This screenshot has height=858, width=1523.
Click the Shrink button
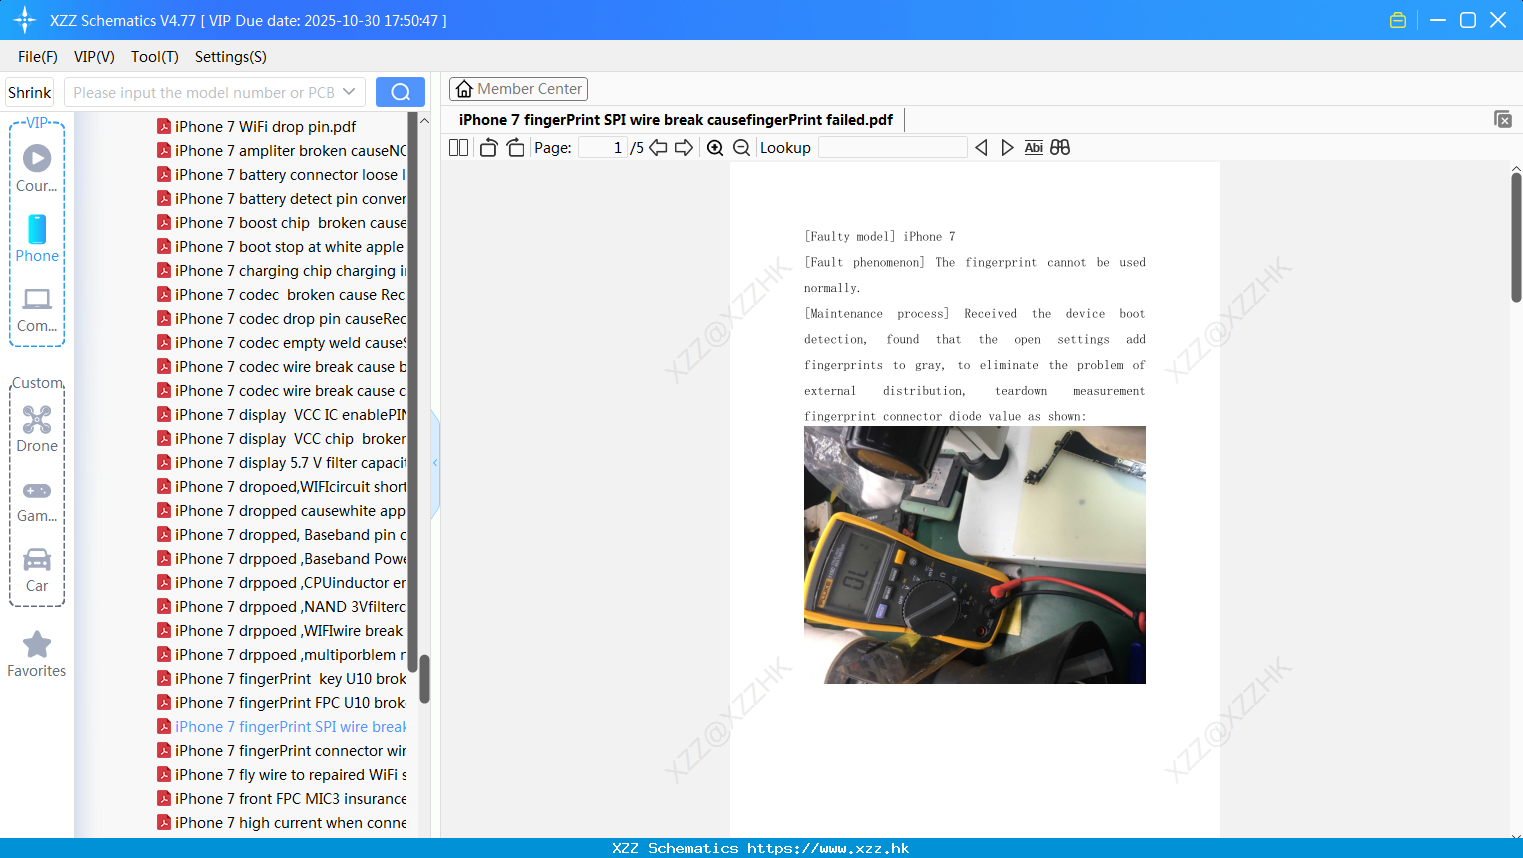click(x=30, y=92)
